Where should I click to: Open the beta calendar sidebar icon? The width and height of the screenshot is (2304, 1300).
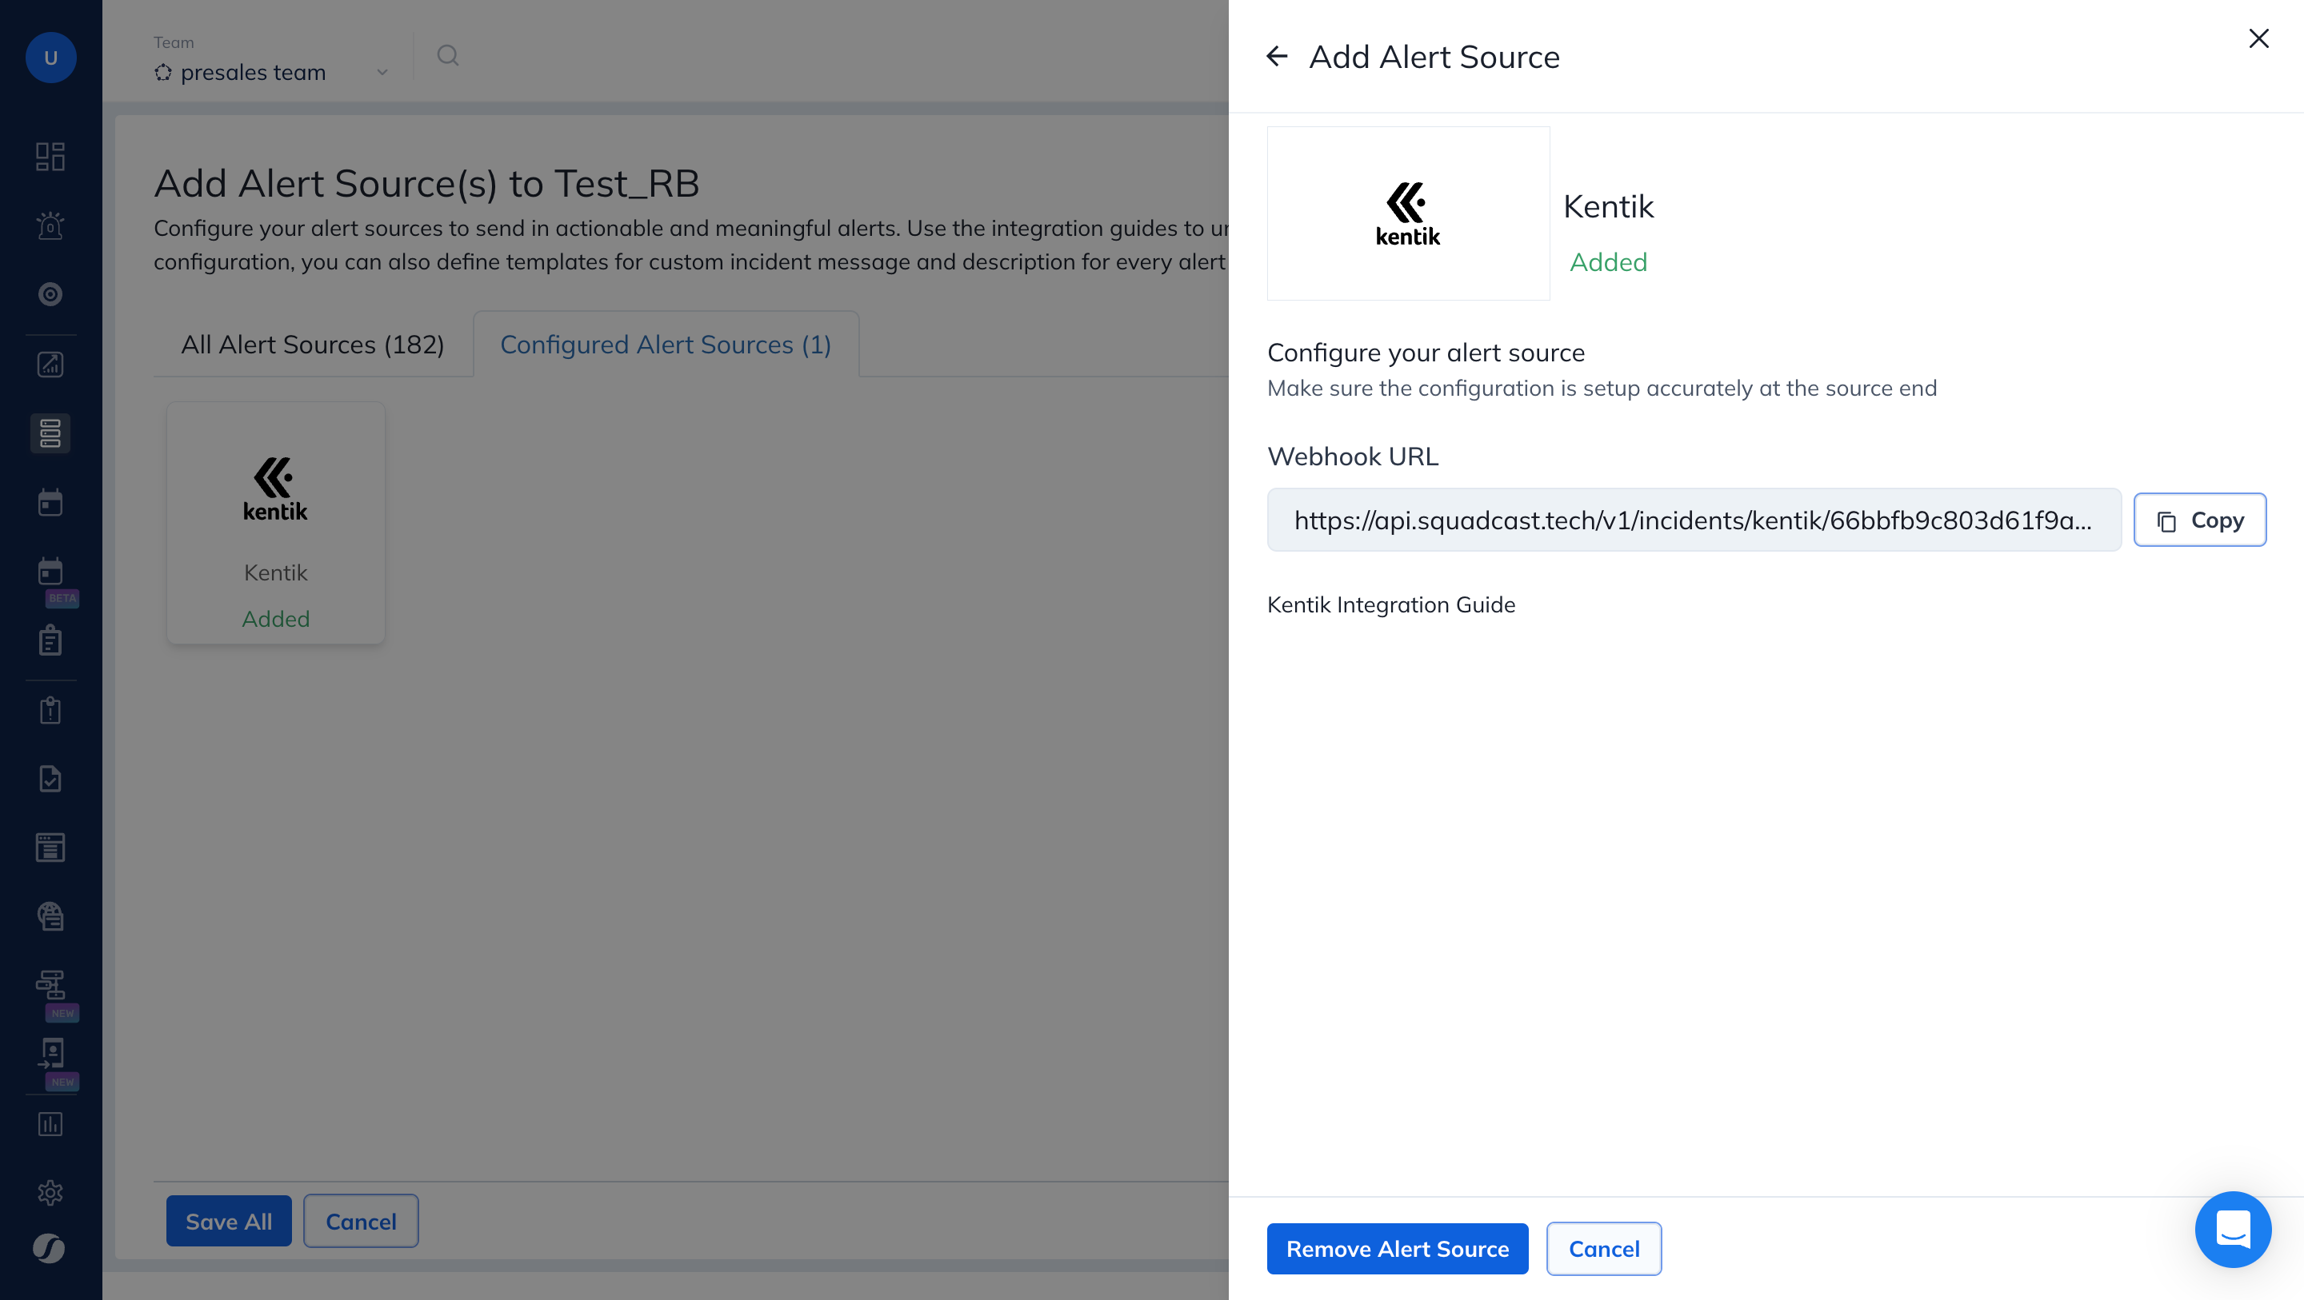(50, 571)
